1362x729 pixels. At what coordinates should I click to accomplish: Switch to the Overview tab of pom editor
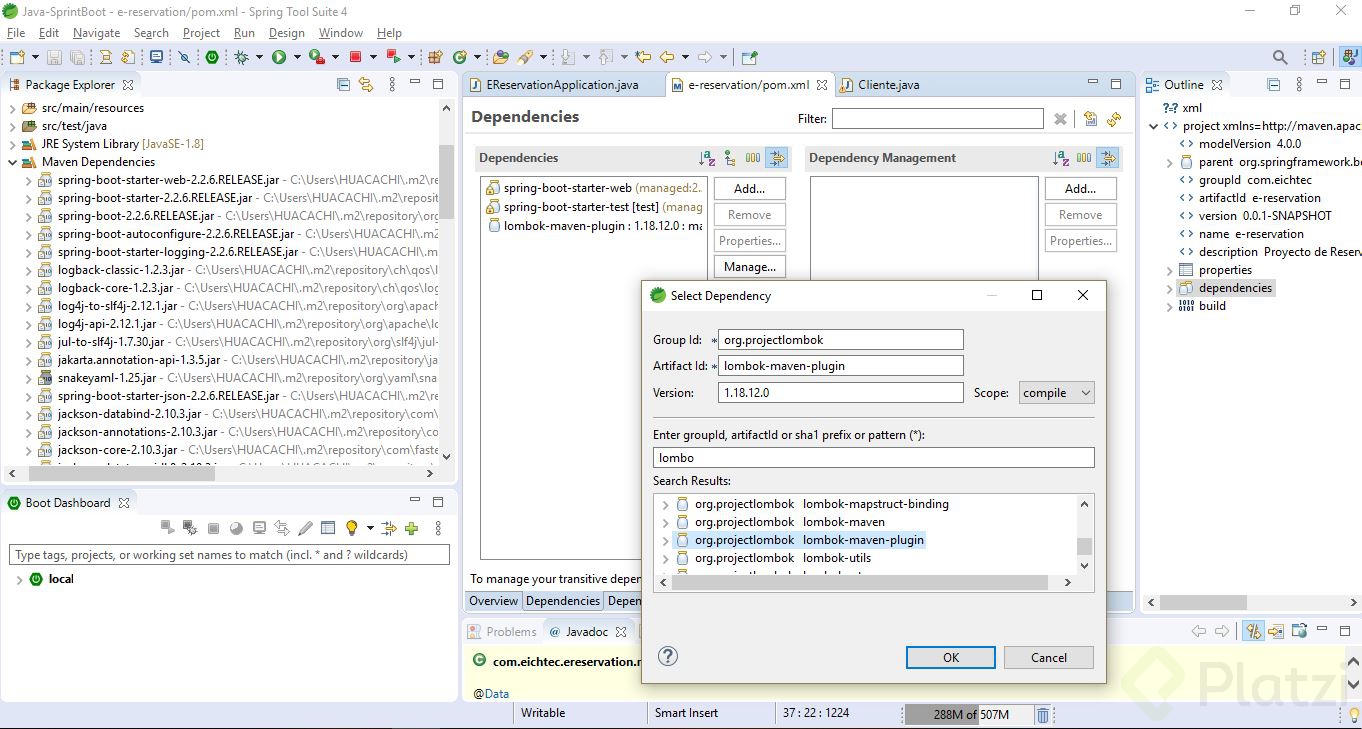tap(494, 601)
